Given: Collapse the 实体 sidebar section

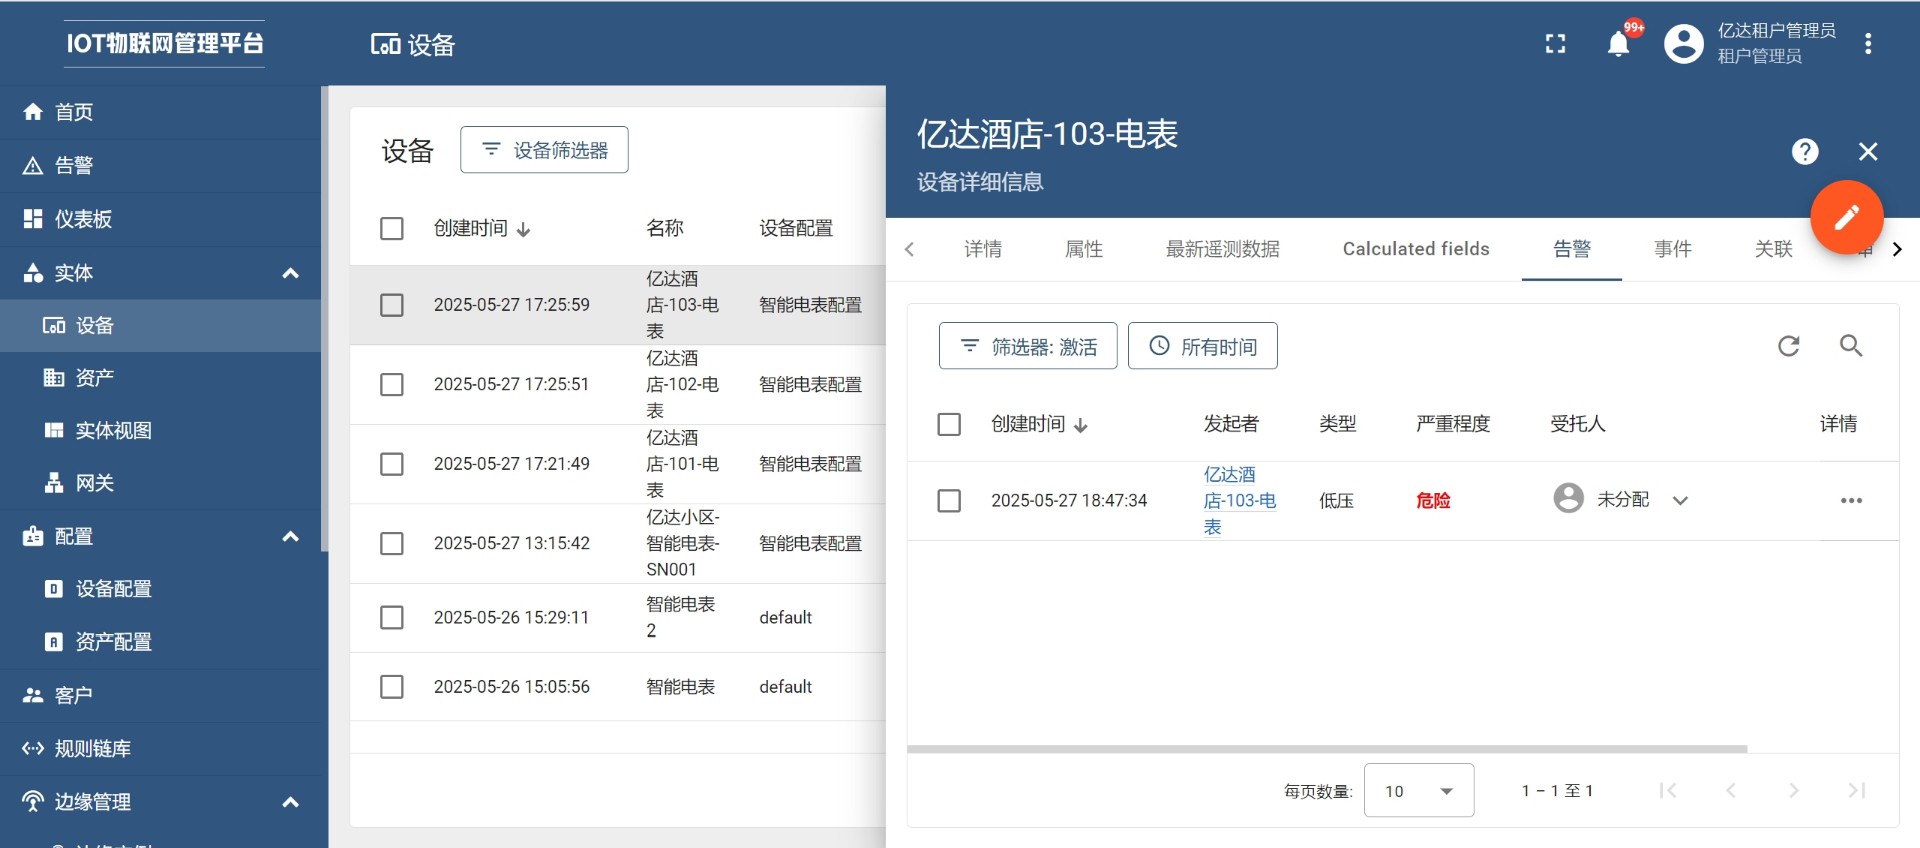Looking at the screenshot, I should click(x=290, y=273).
